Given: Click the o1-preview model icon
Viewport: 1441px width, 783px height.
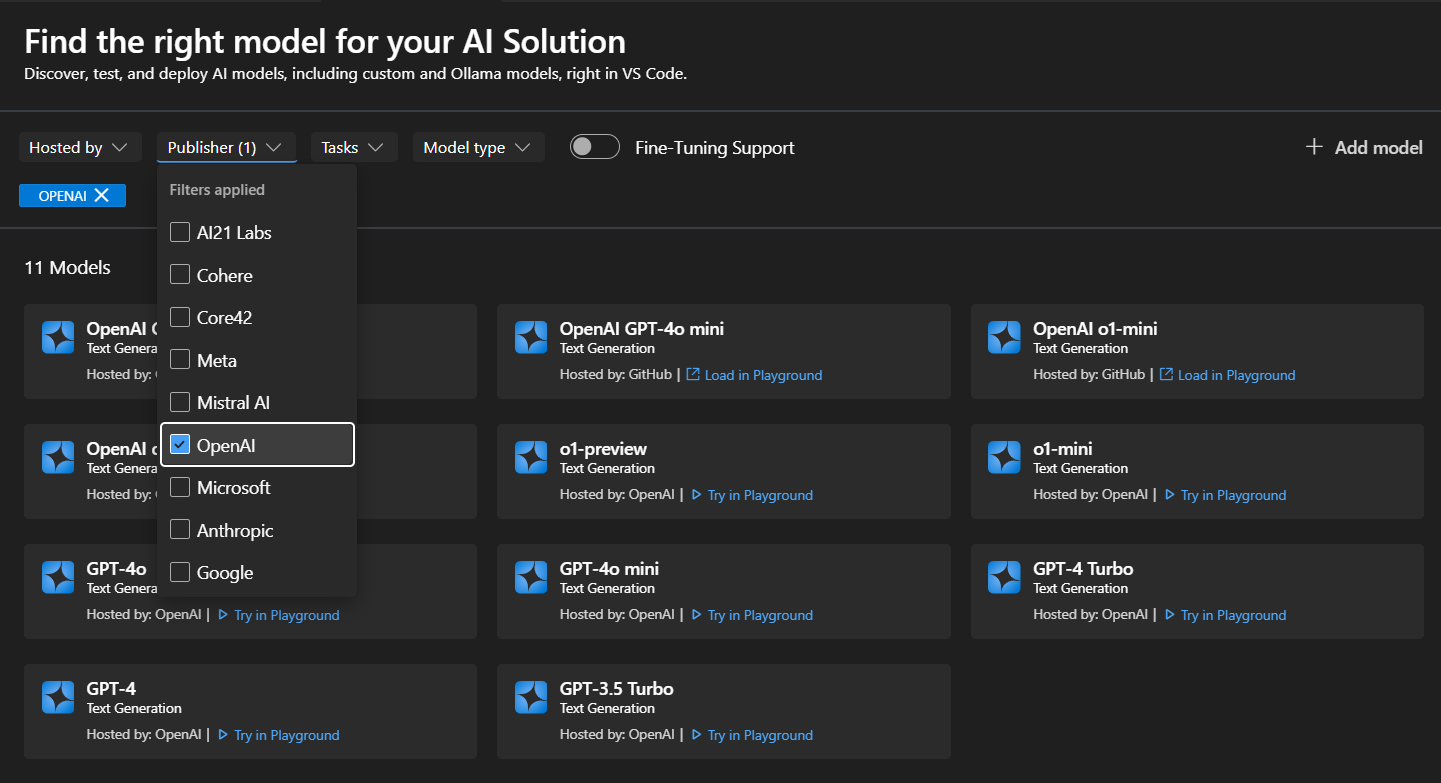Looking at the screenshot, I should pos(531,458).
